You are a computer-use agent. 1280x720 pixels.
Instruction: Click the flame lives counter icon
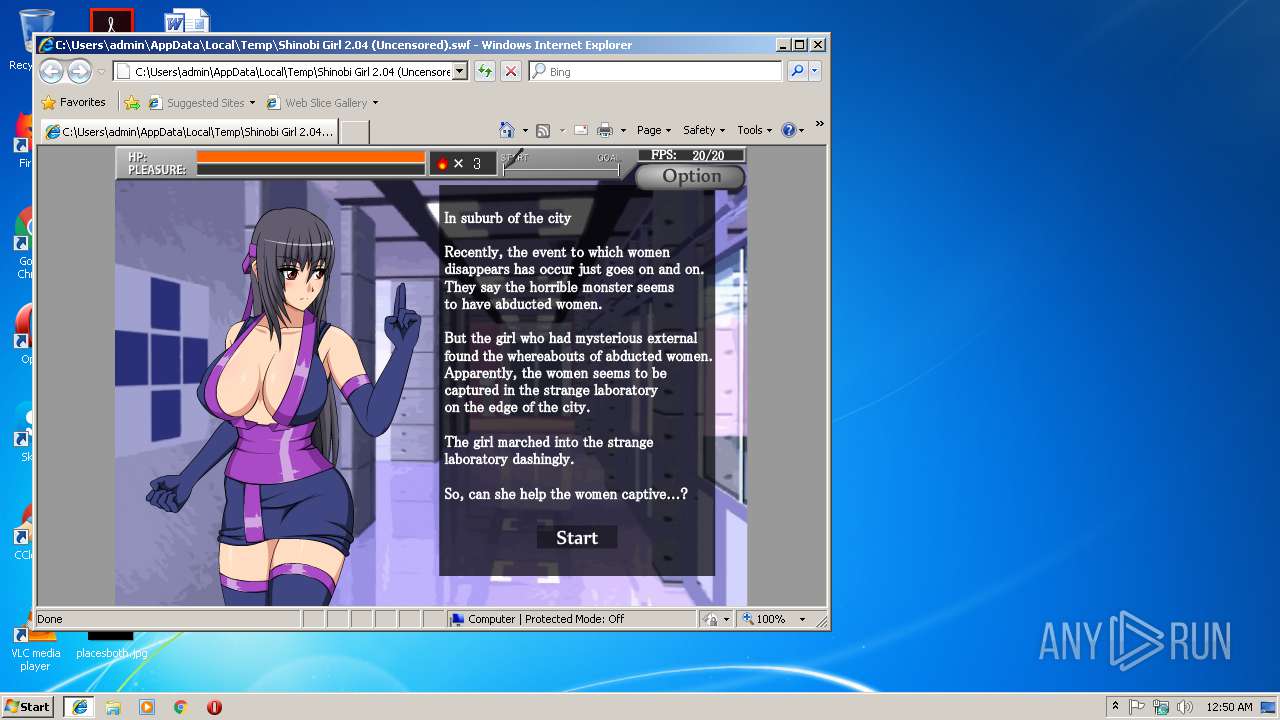click(x=443, y=163)
